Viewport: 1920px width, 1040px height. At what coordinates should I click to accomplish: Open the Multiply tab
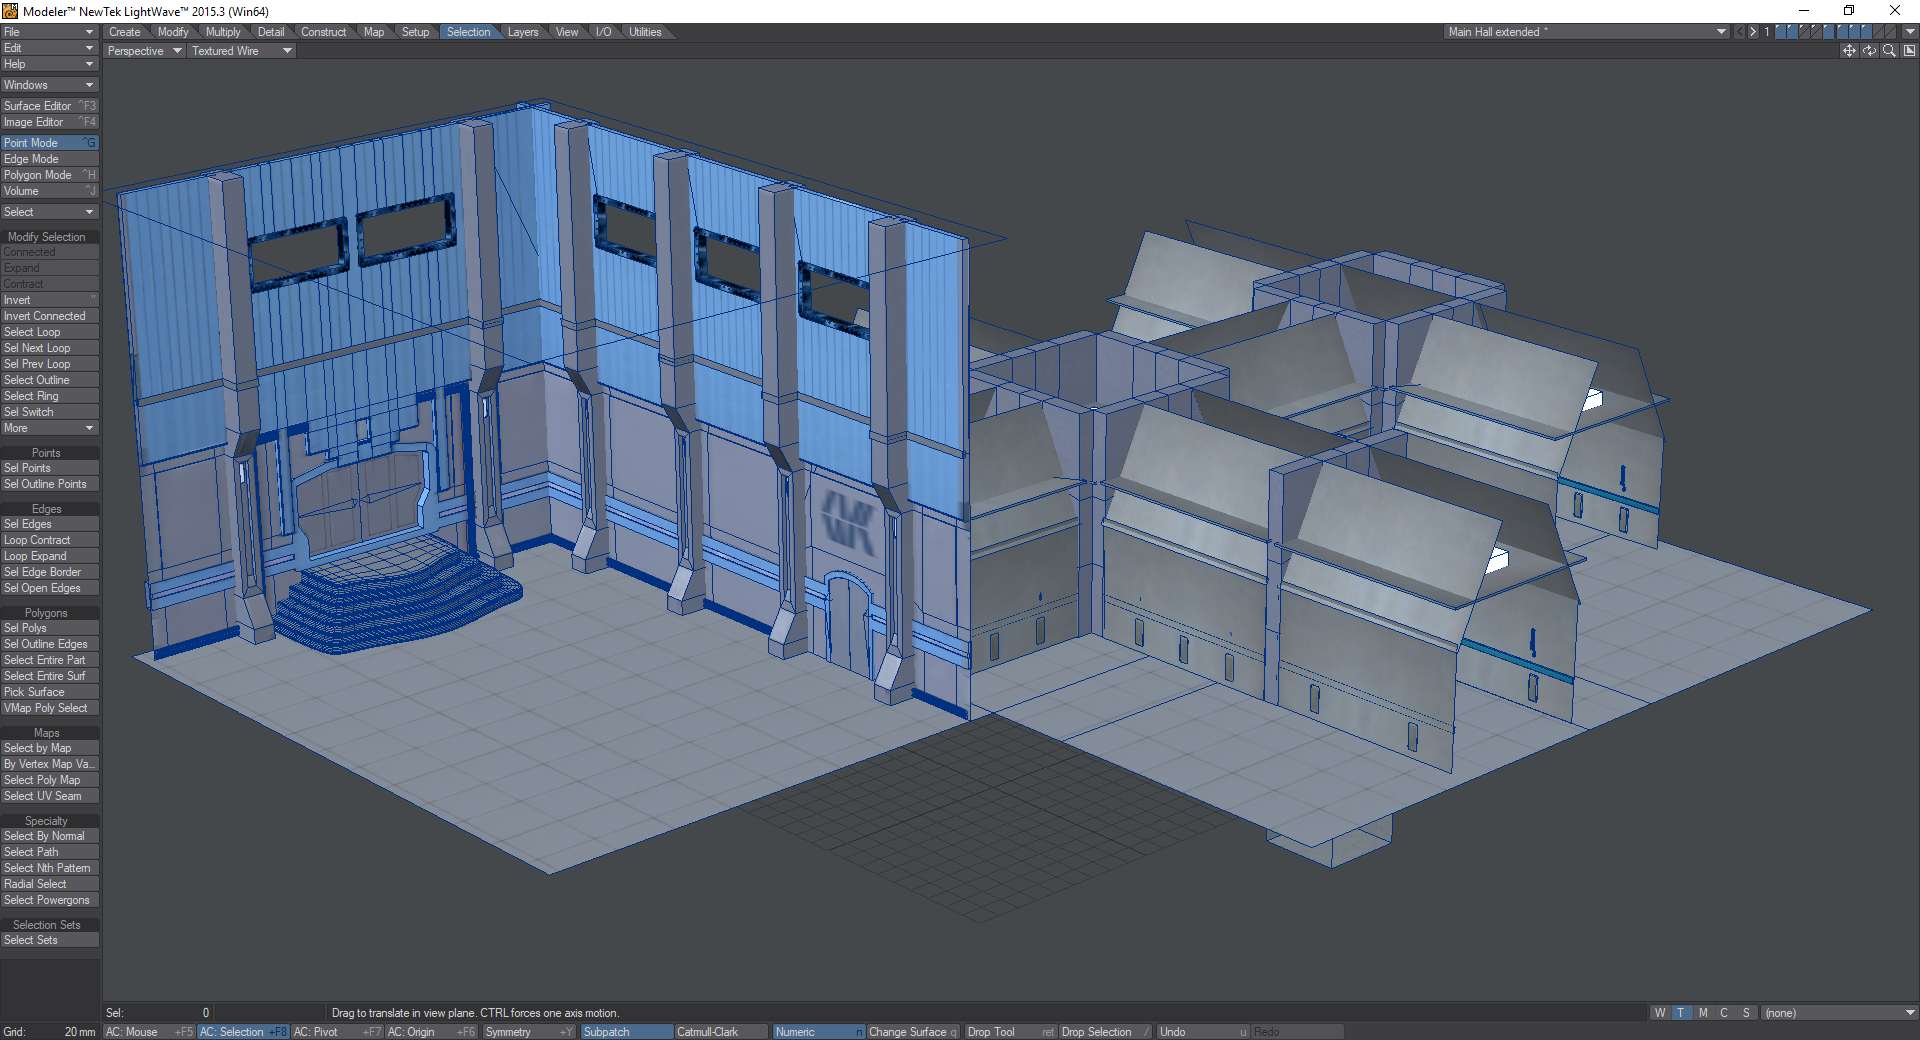point(223,32)
